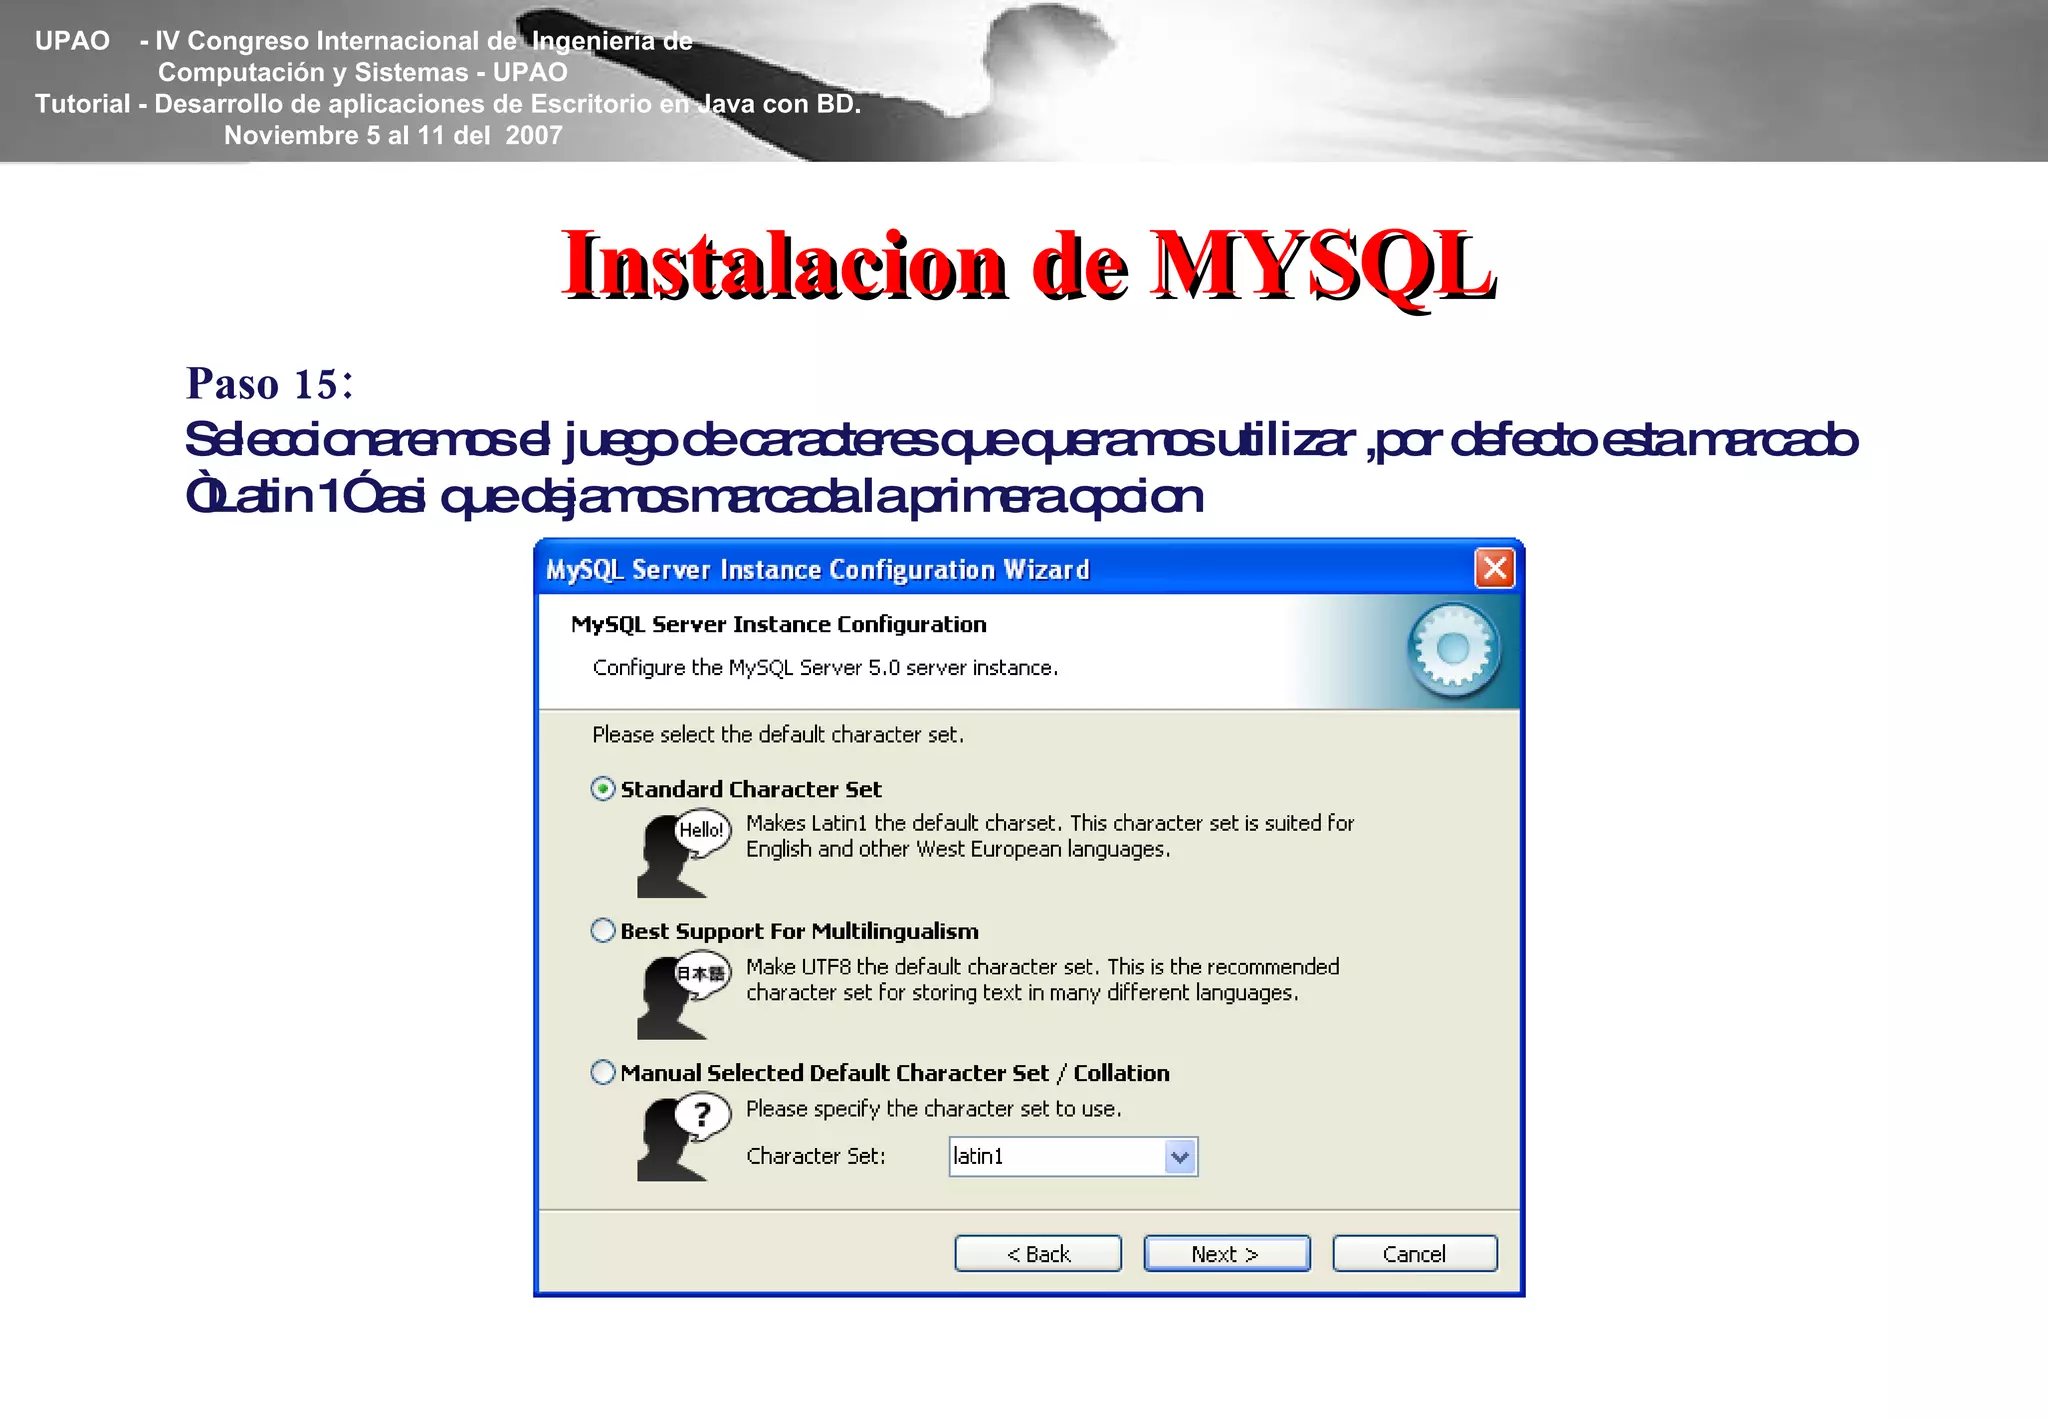The image size is (2048, 1418).
Task: Click 'Please select the default character set.' text
Action: pos(778,735)
